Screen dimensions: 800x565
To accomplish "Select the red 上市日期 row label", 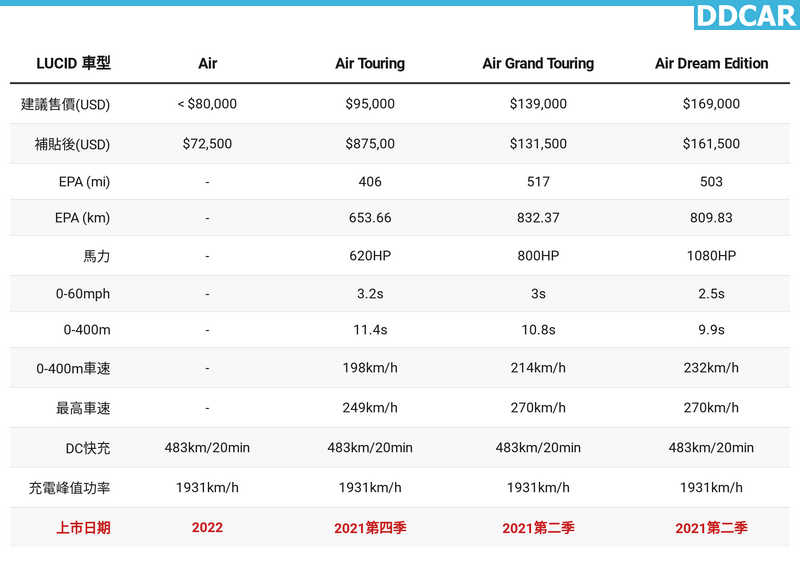I will pos(83,528).
